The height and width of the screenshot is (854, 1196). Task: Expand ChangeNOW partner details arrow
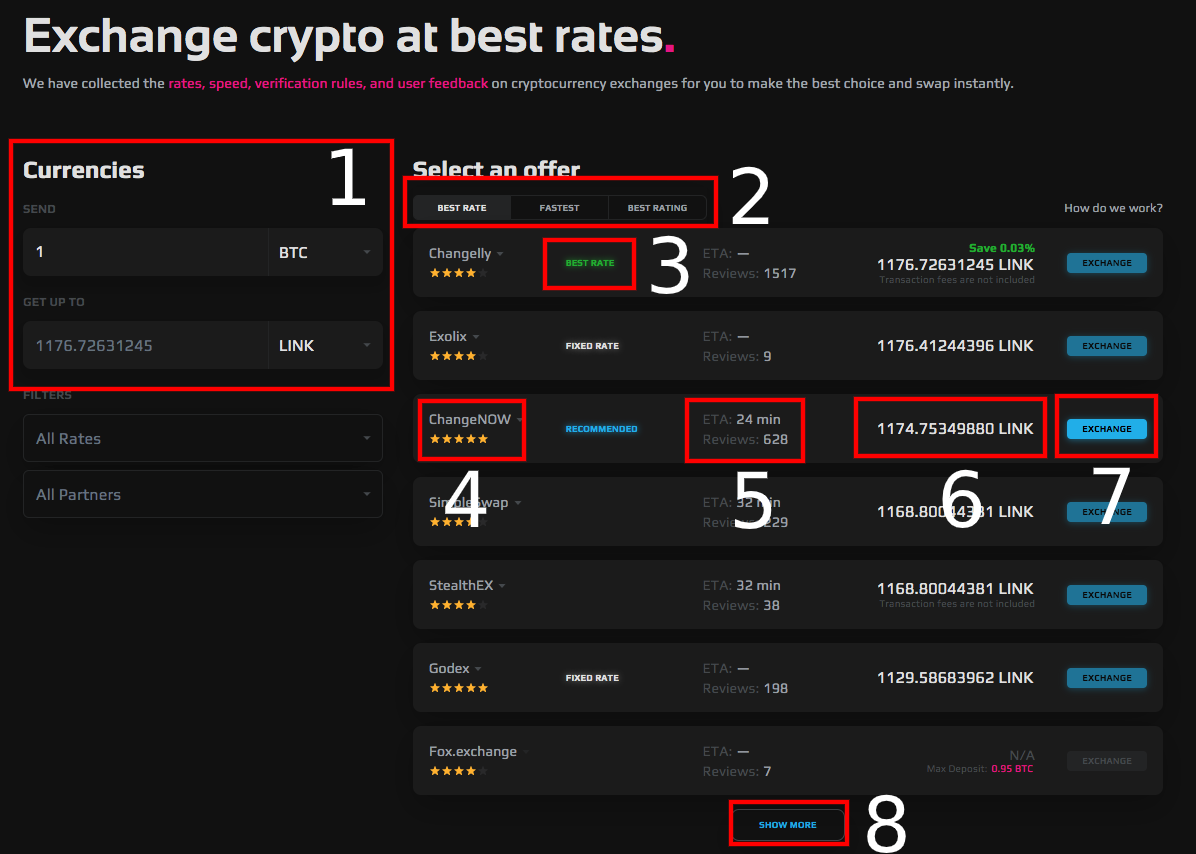click(519, 420)
